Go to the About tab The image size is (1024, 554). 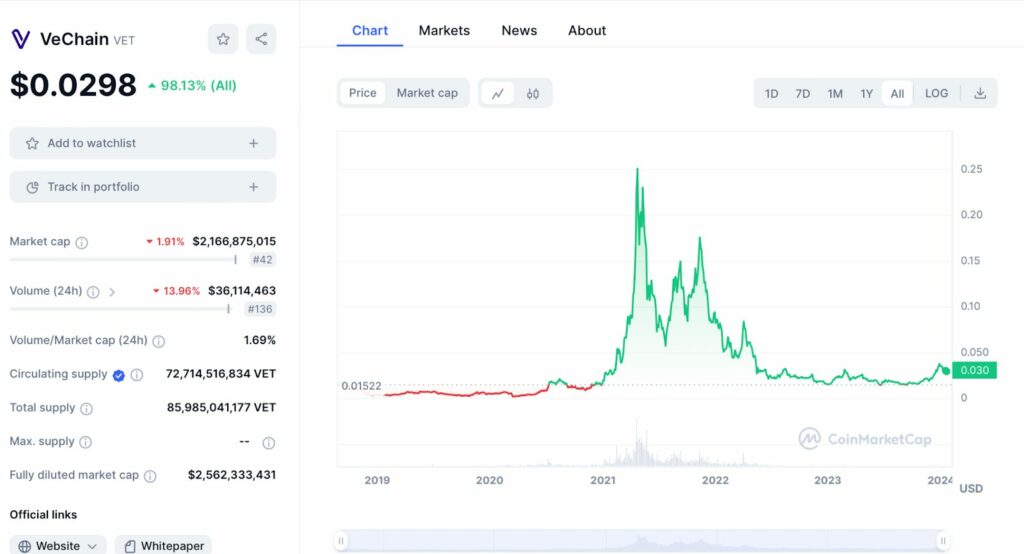click(587, 31)
